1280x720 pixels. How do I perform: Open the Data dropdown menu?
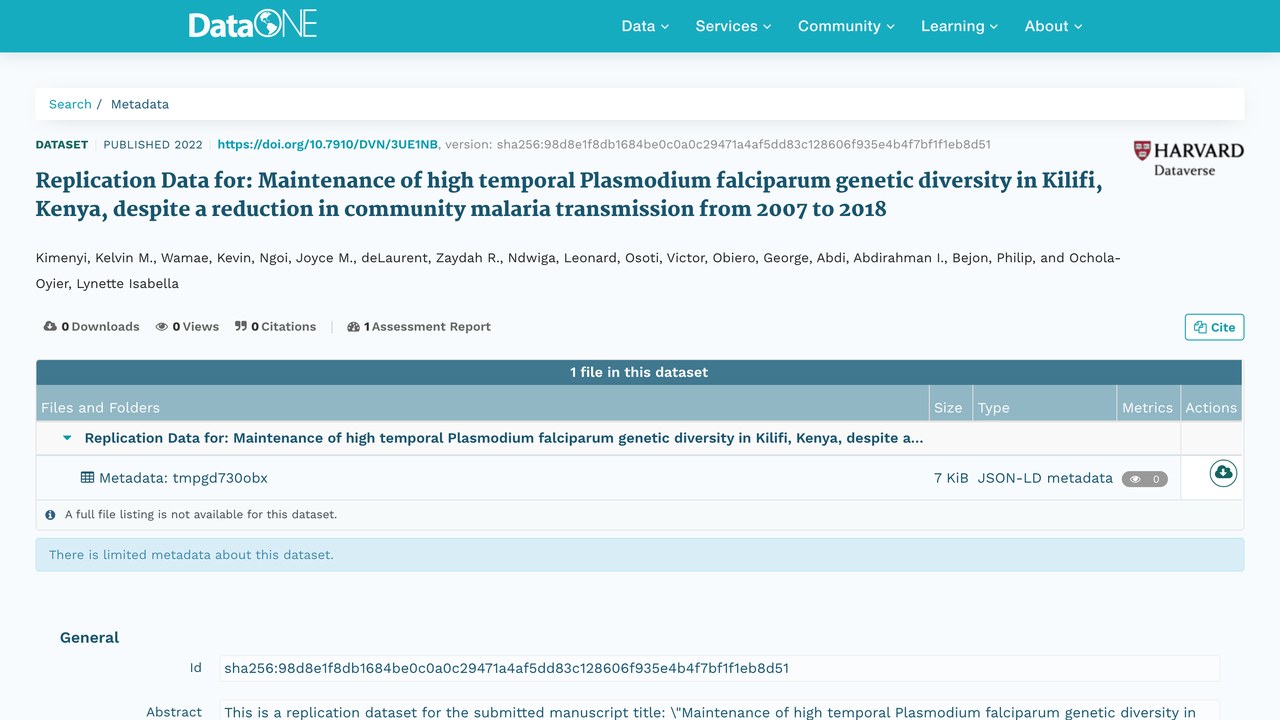click(x=645, y=26)
